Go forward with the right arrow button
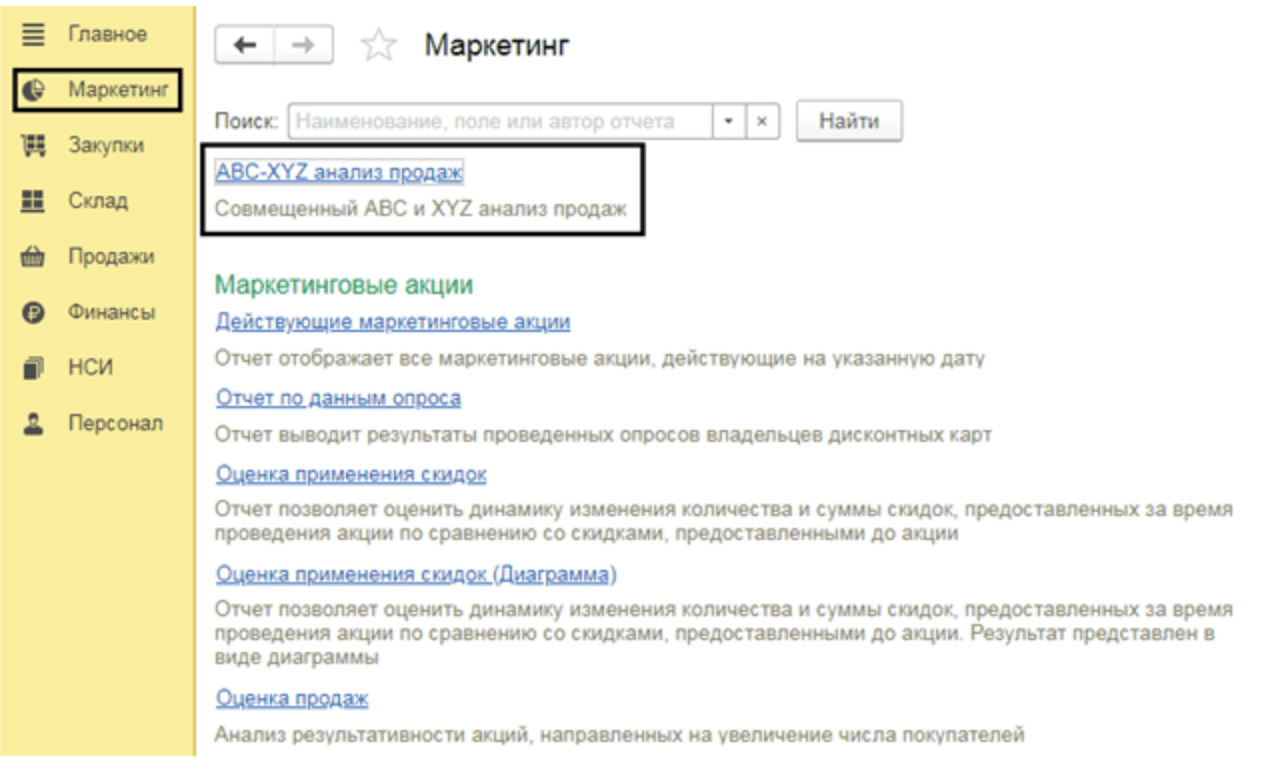 [x=303, y=45]
